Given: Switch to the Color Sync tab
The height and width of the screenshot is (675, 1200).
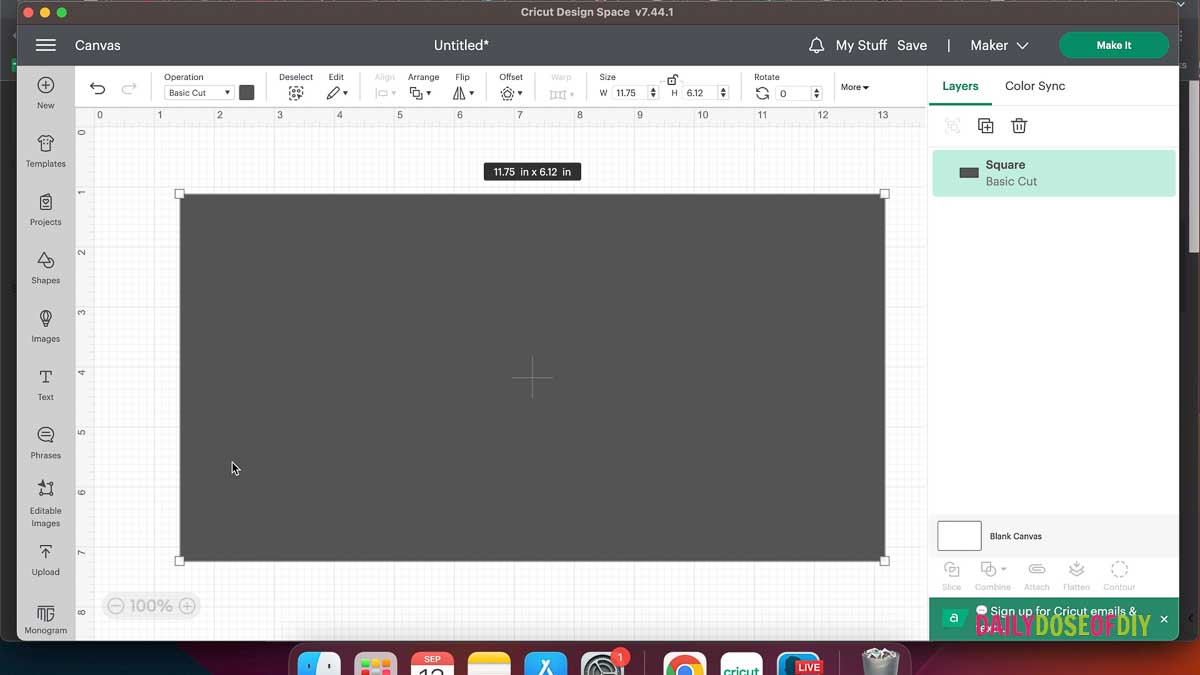Looking at the screenshot, I should pyautogui.click(x=1035, y=86).
